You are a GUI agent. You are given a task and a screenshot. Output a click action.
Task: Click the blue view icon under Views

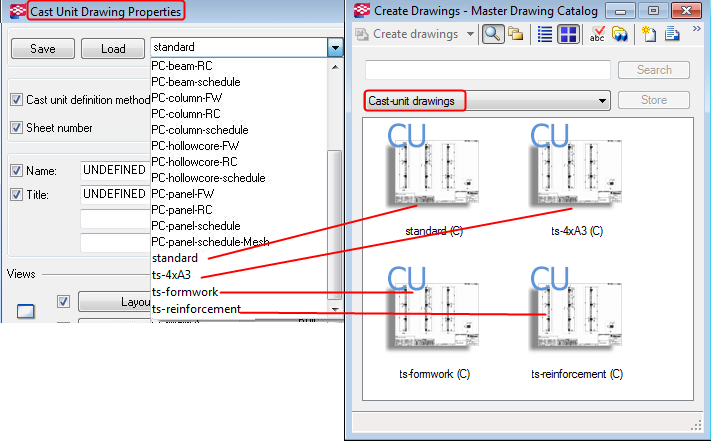click(x=25, y=311)
